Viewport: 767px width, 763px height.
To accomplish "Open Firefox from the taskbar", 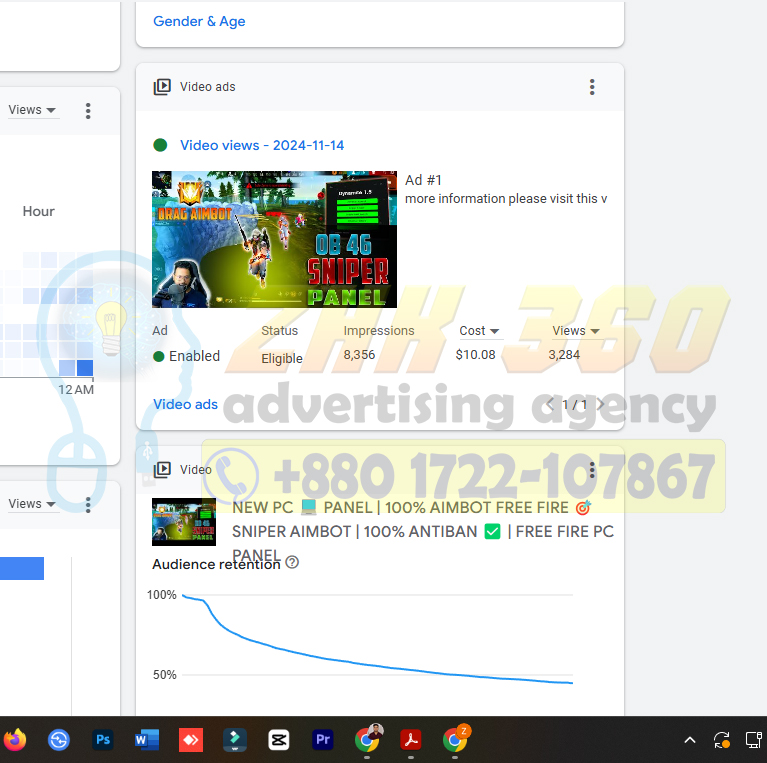I will [15, 740].
